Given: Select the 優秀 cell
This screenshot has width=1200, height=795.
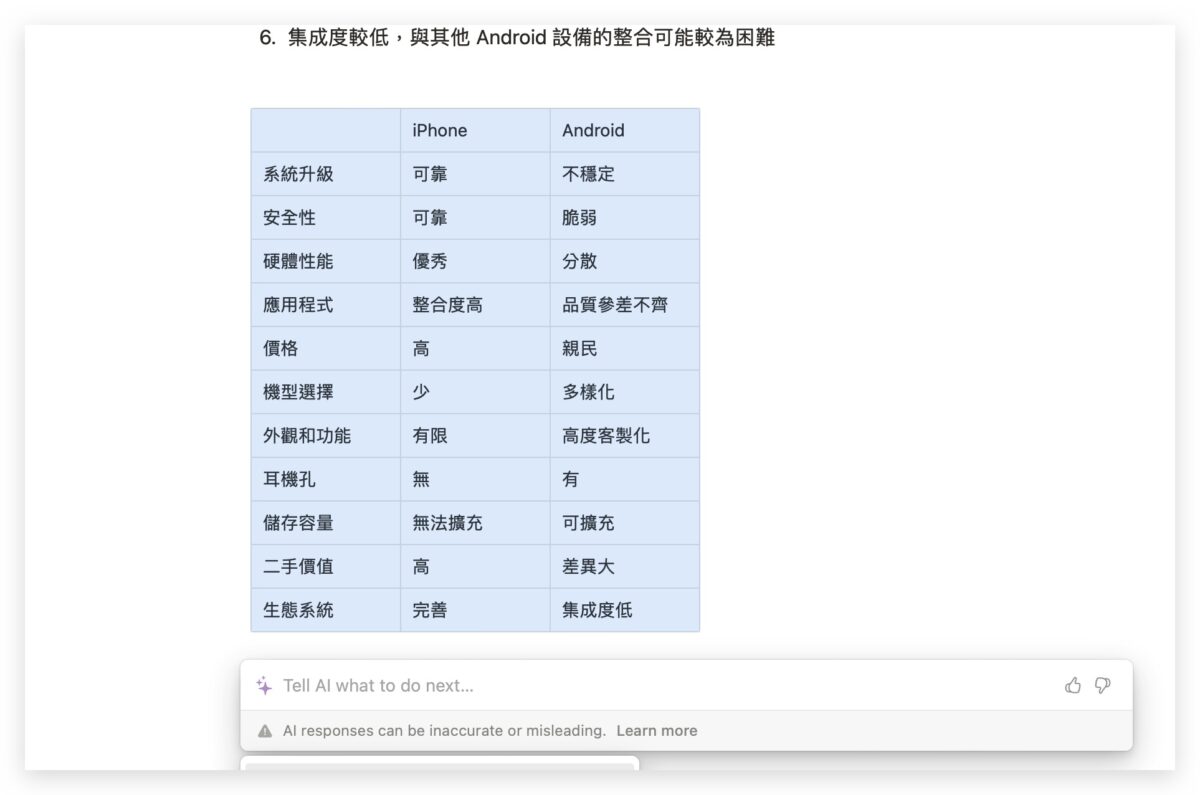Looking at the screenshot, I should click(x=475, y=261).
